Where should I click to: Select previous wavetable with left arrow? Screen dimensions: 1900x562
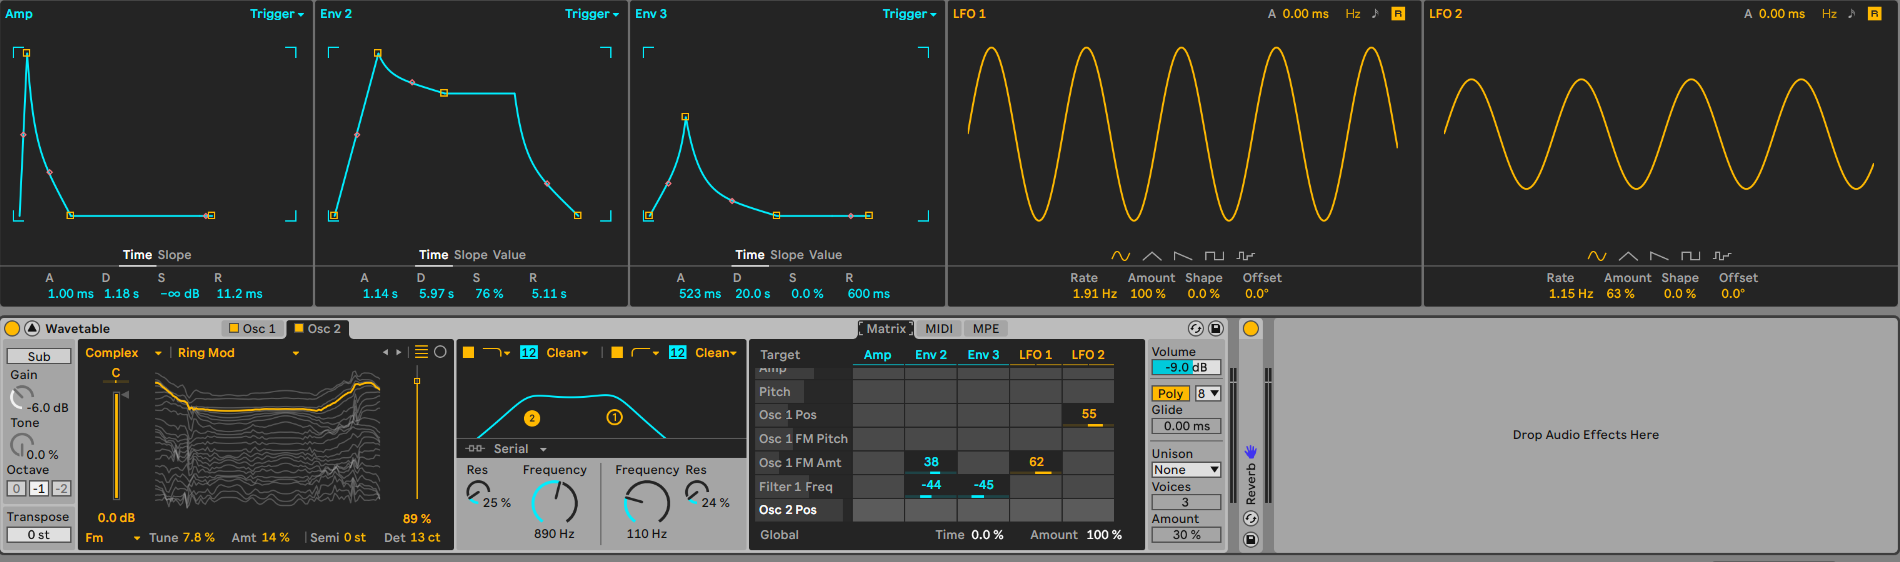(x=385, y=352)
